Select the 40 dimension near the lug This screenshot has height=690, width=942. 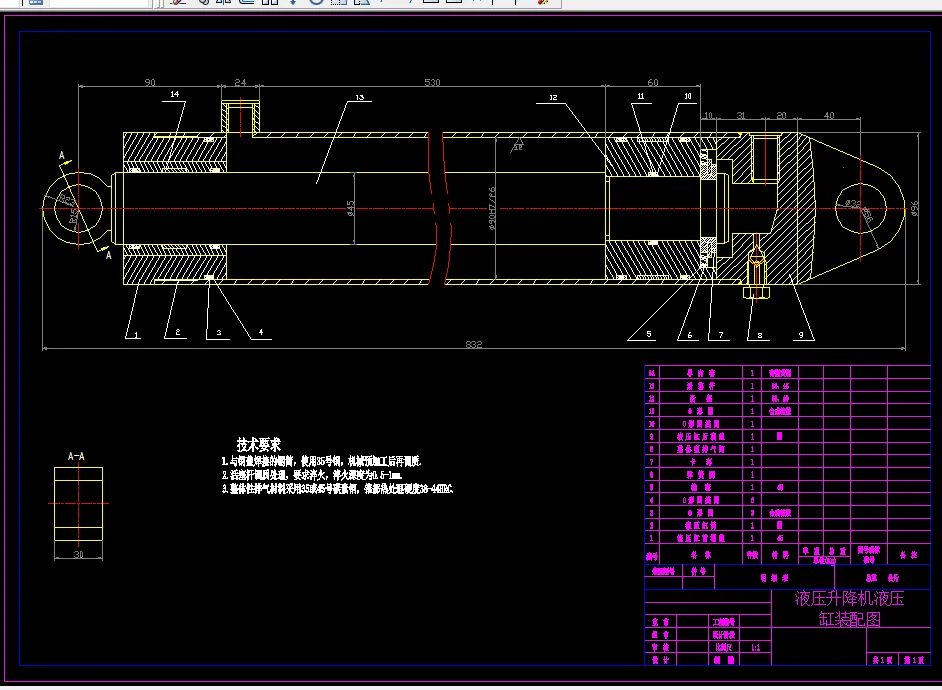coord(828,115)
